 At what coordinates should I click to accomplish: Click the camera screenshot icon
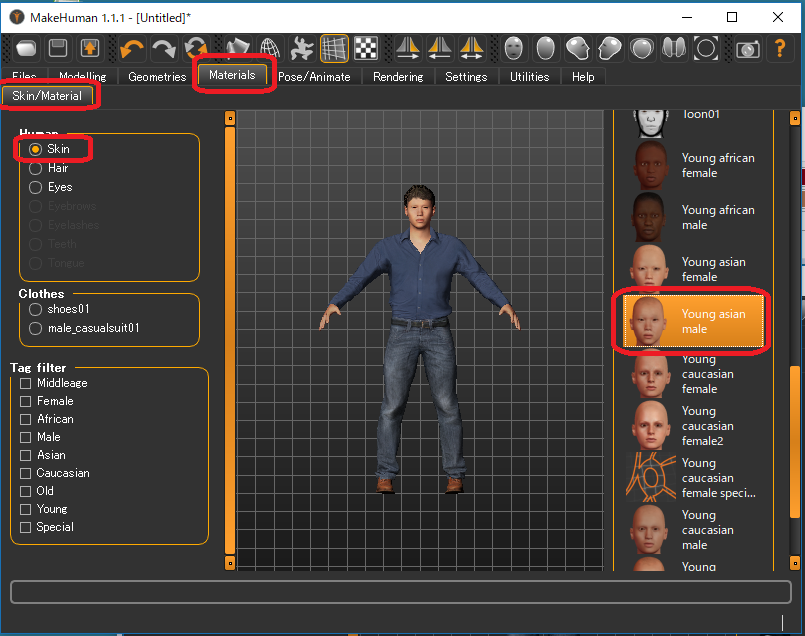click(x=747, y=48)
